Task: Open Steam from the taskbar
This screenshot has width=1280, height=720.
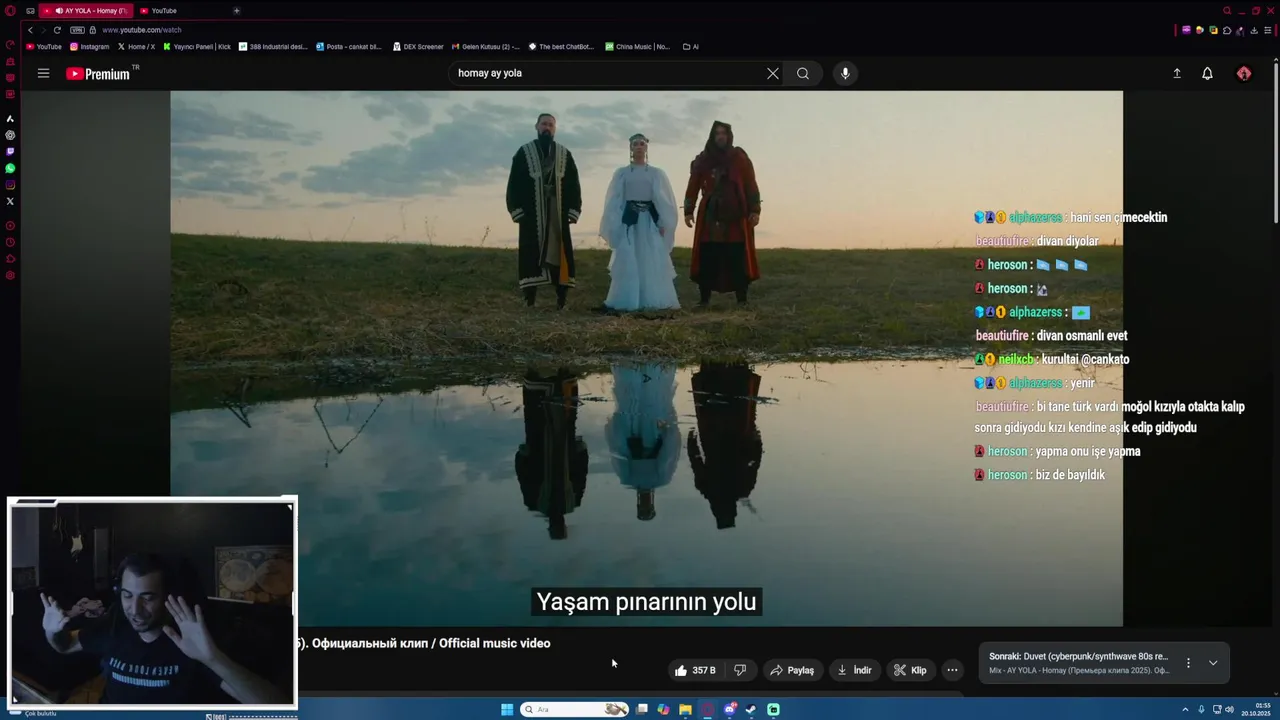Action: [751, 710]
